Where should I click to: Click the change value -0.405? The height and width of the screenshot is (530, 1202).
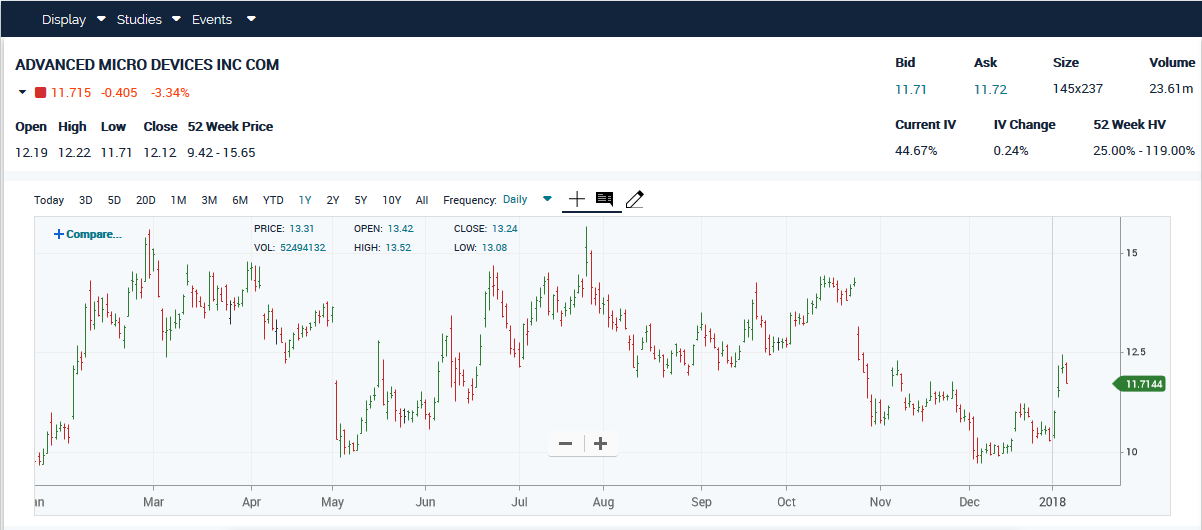[x=120, y=93]
